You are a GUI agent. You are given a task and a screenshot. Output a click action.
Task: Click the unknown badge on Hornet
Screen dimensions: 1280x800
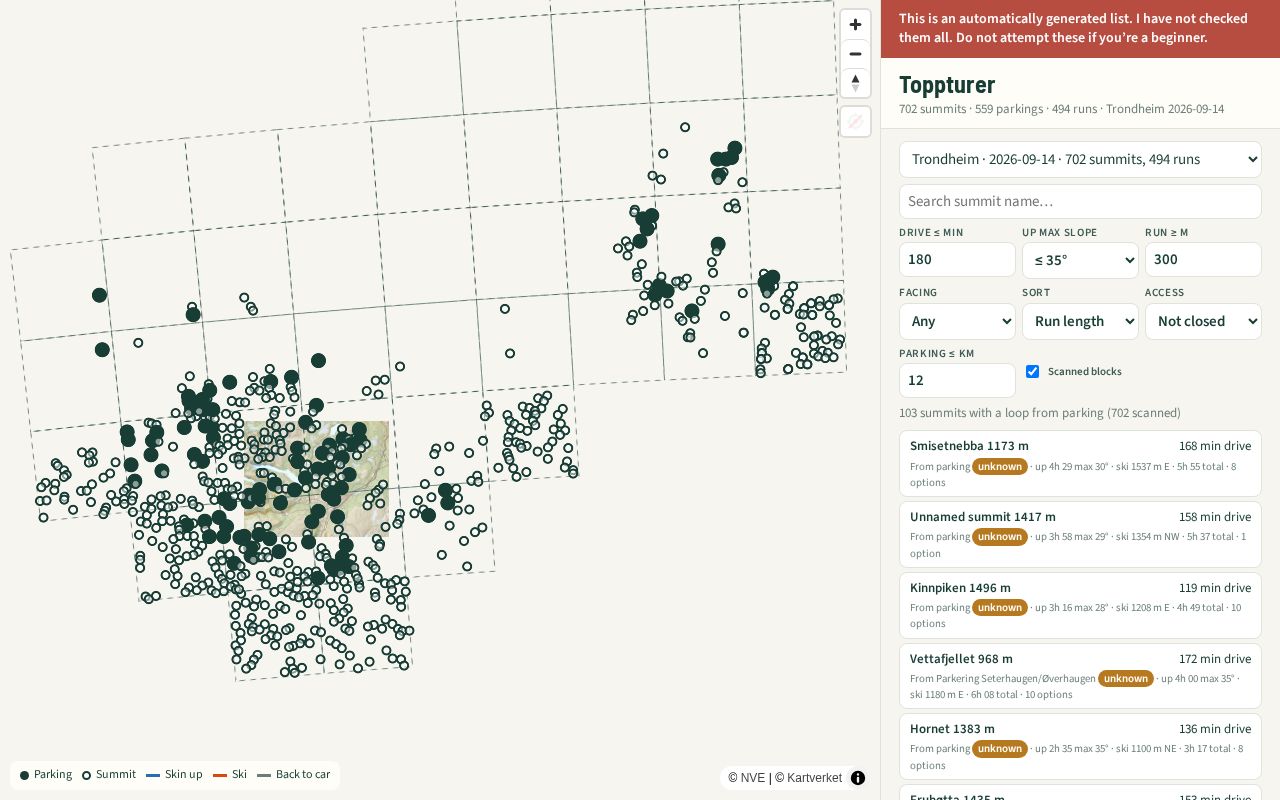coord(1000,749)
